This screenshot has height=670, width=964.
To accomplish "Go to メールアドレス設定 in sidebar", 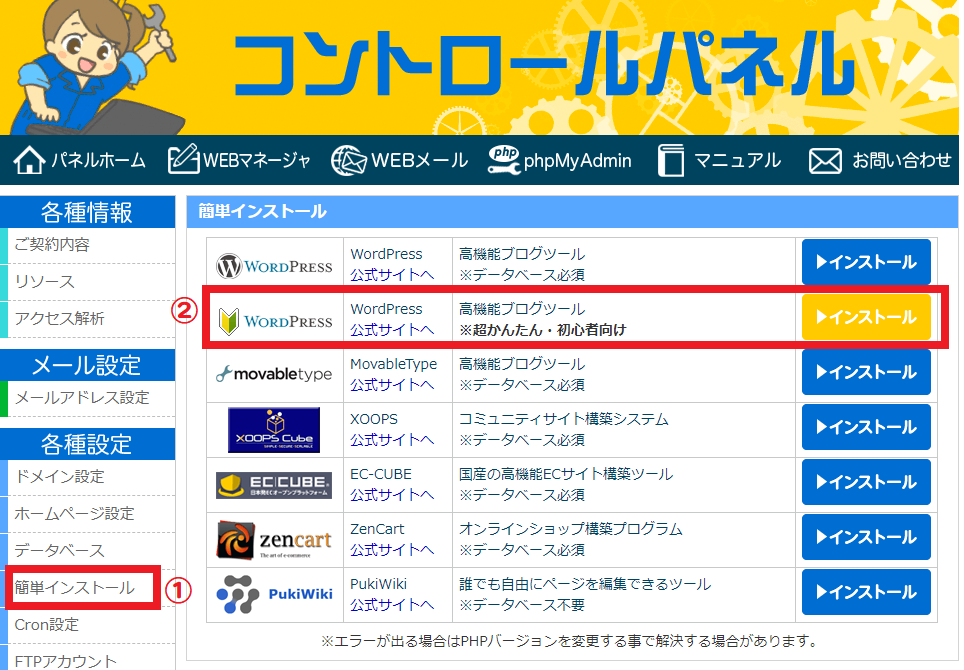I will pyautogui.click(x=82, y=398).
